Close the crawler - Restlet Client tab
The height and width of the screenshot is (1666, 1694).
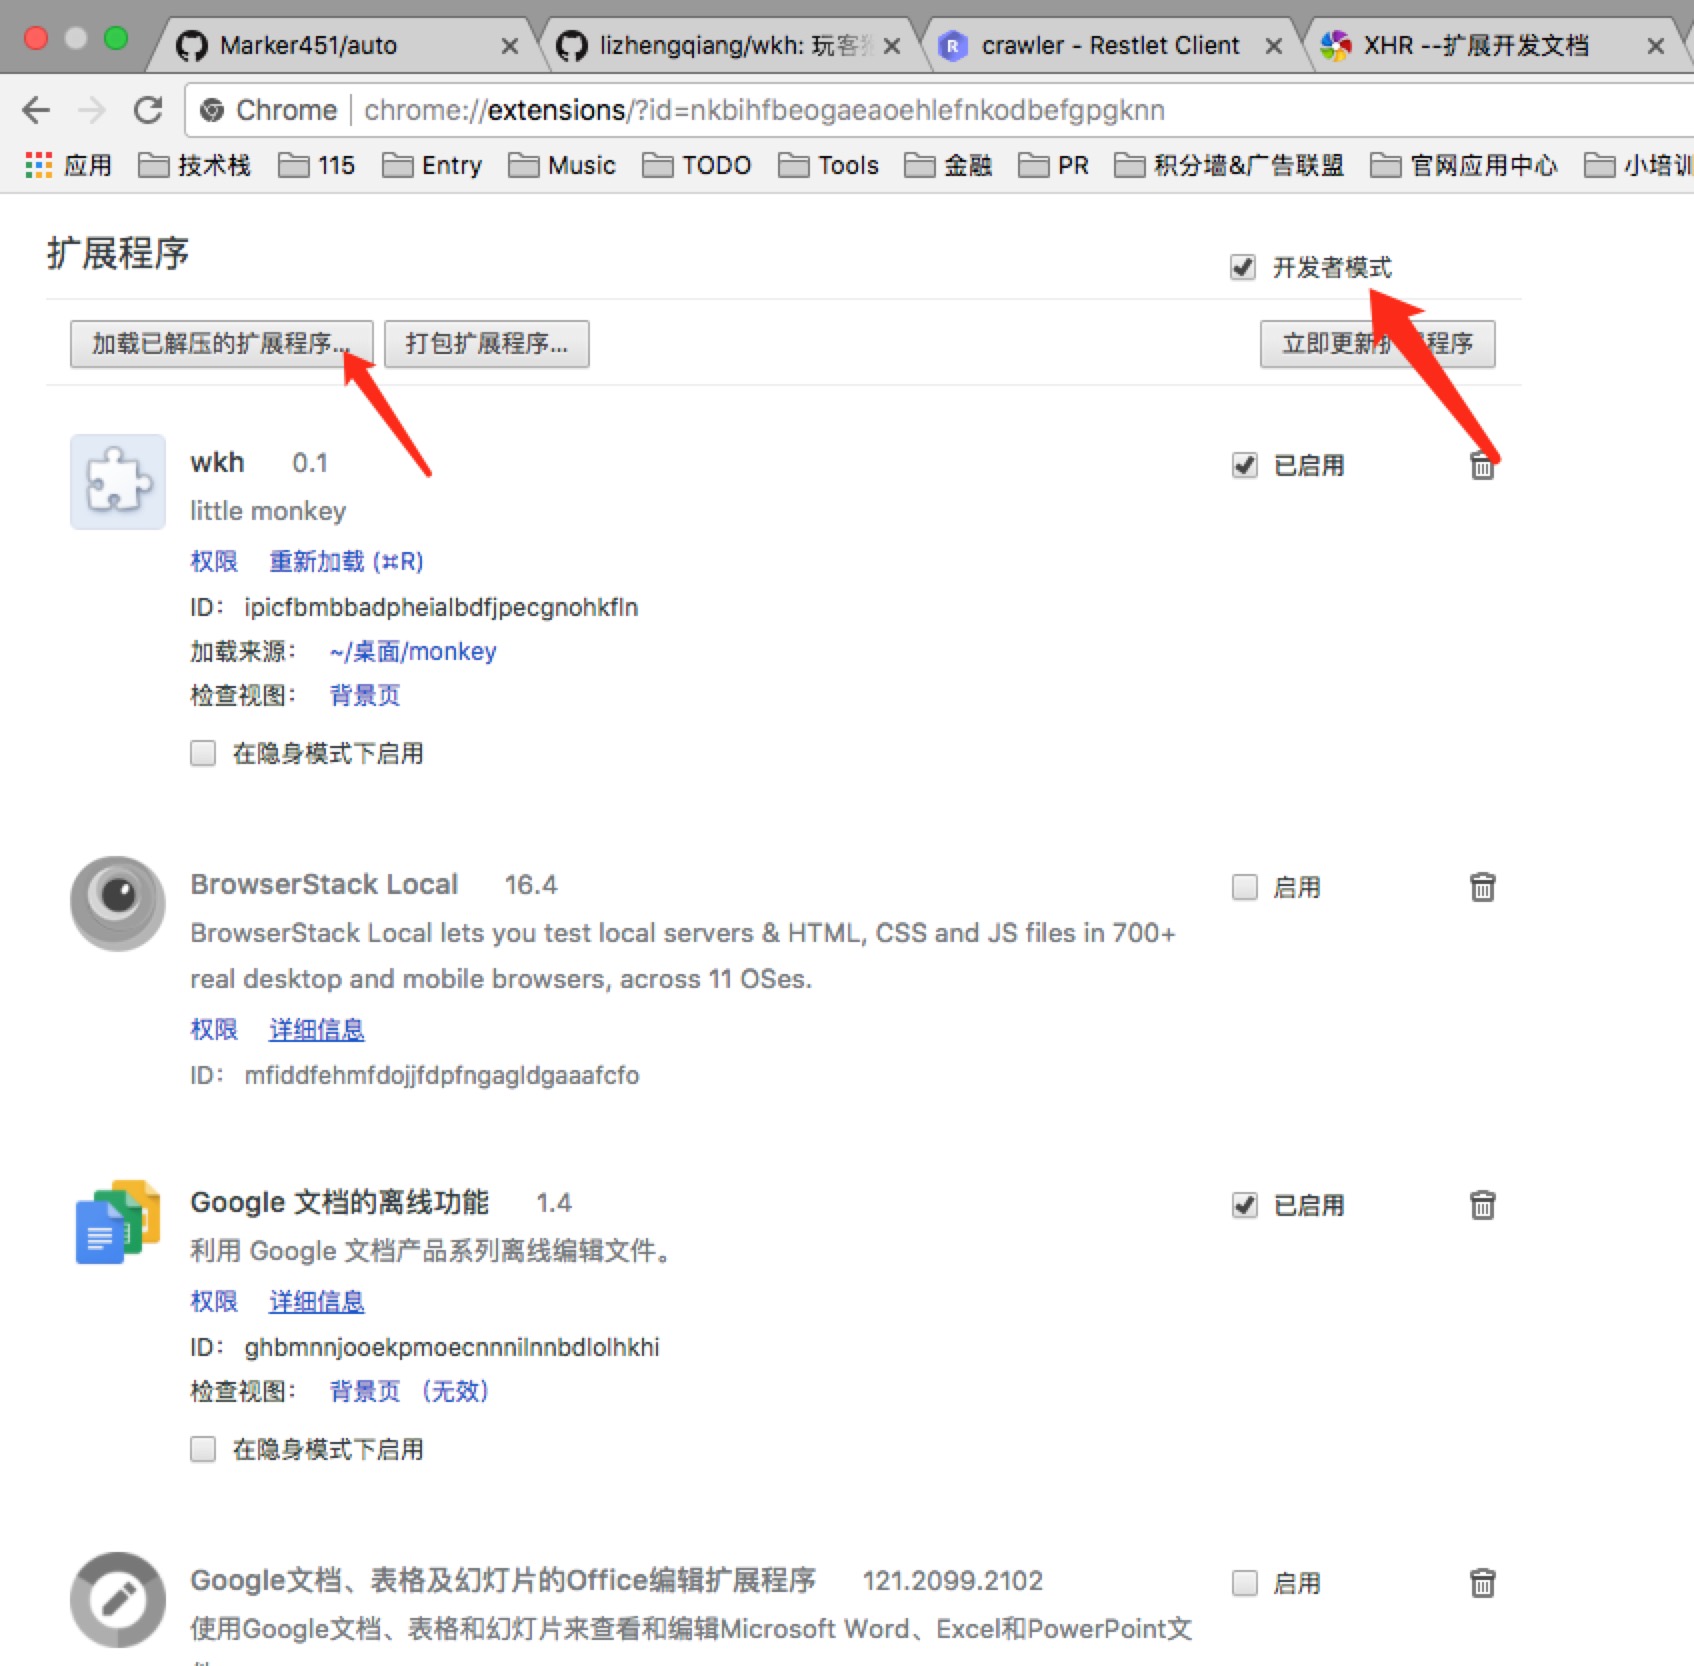pos(1273,46)
